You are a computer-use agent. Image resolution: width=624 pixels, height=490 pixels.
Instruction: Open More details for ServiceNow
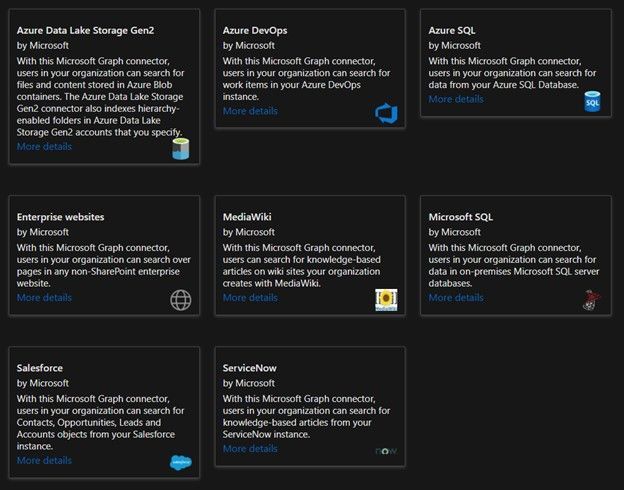point(250,449)
